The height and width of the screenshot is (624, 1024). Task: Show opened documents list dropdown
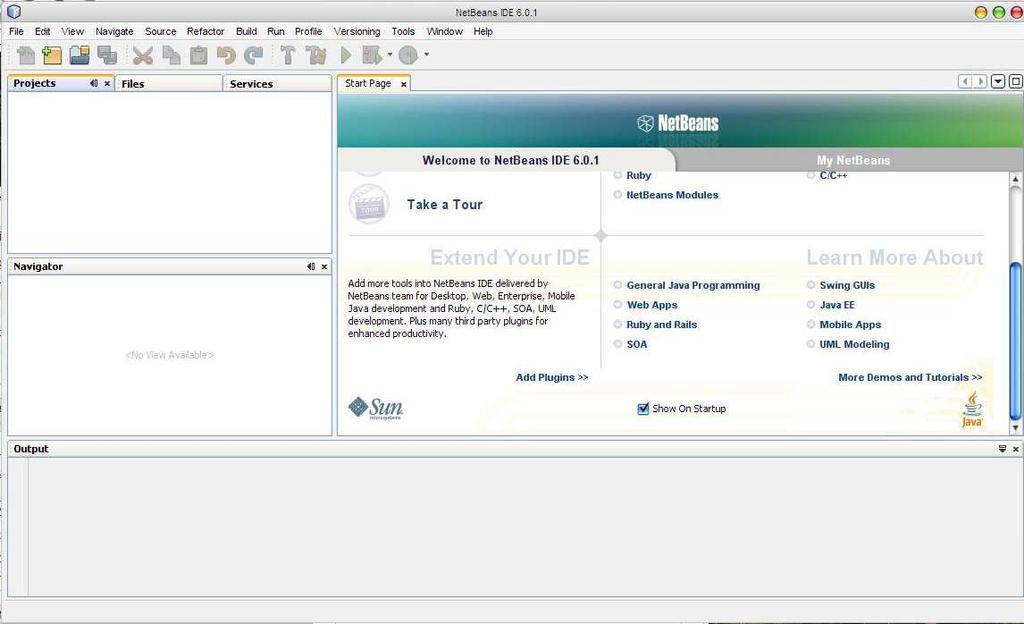pyautogui.click(x=998, y=82)
